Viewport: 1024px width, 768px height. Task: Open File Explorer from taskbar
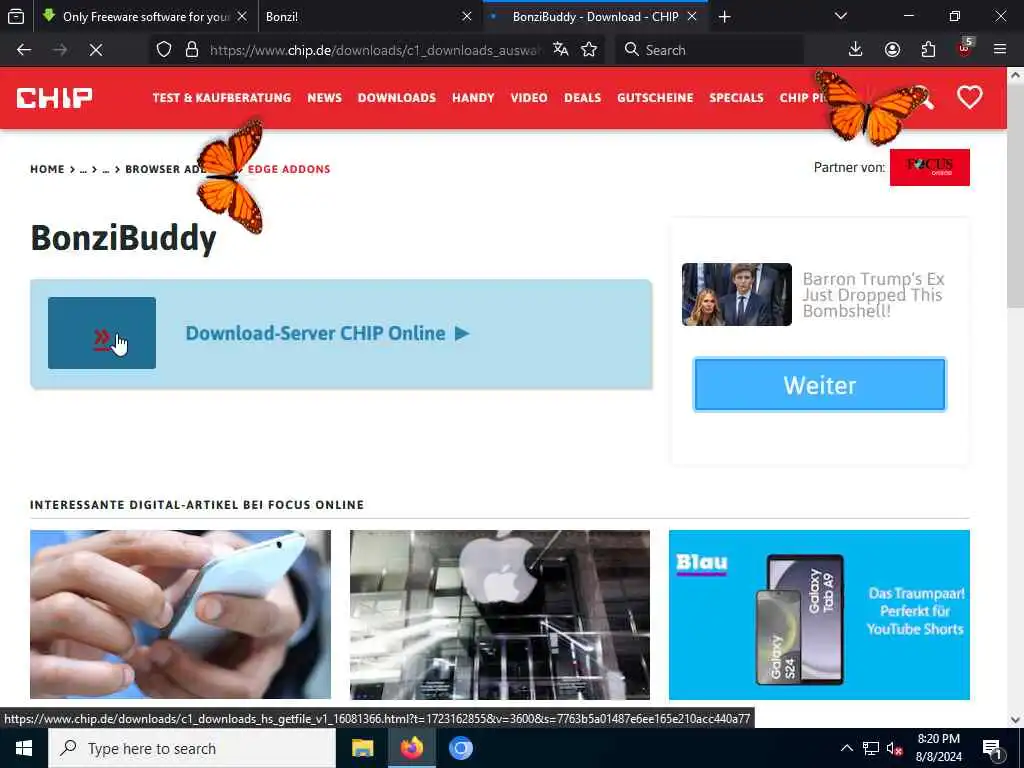(x=362, y=748)
